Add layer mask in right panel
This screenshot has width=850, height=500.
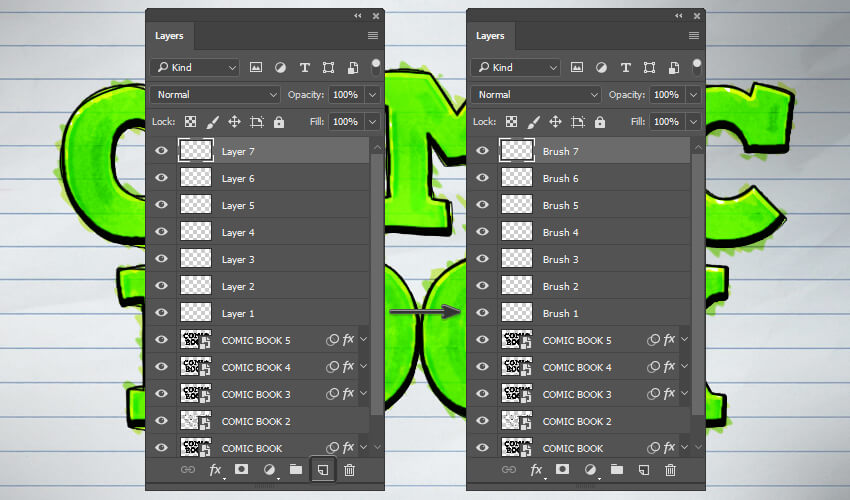[563, 469]
